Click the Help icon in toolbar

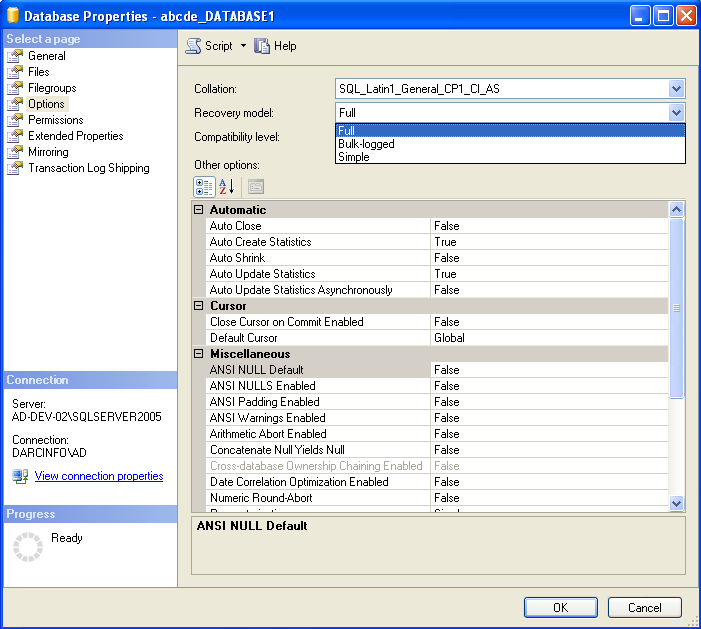click(x=262, y=46)
